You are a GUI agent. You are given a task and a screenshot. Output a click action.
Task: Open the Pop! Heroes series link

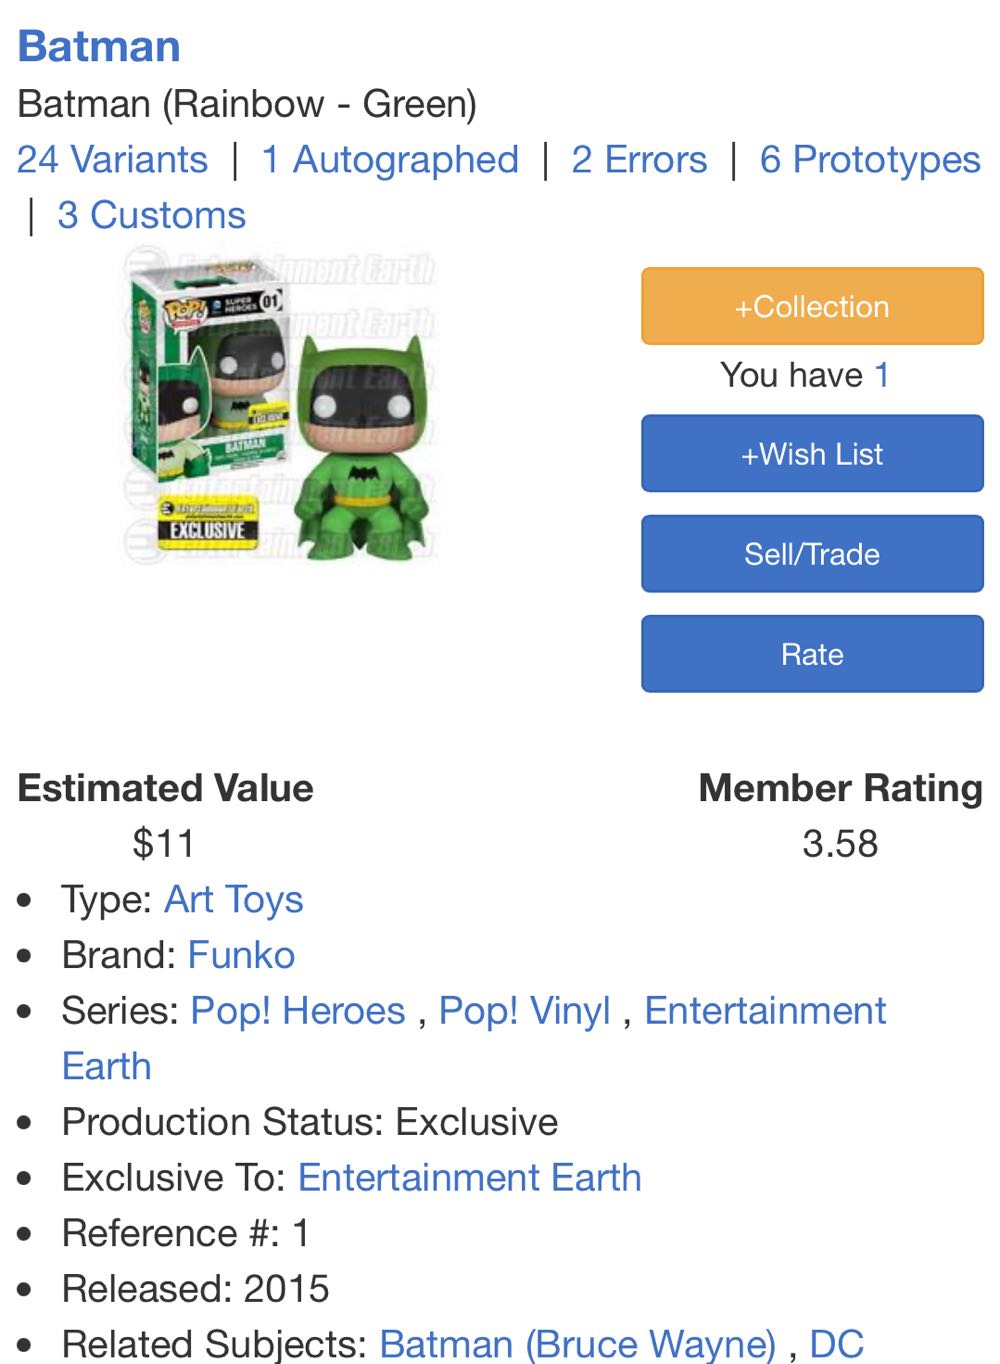(297, 1010)
